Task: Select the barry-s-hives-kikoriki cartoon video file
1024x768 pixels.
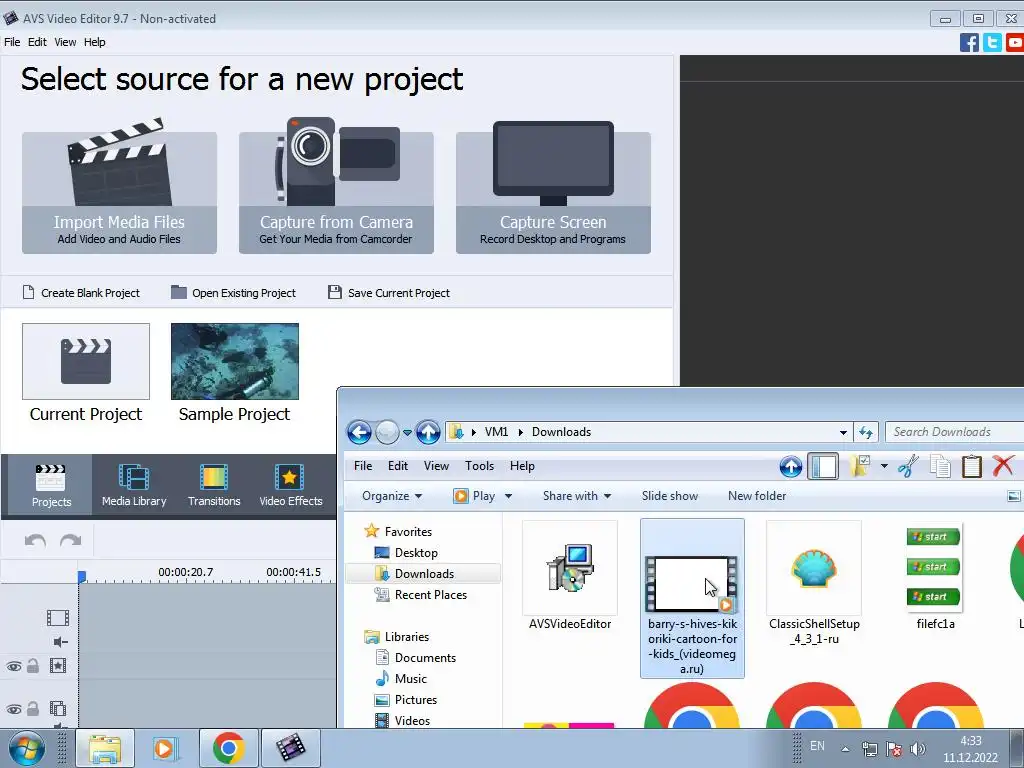Action: pyautogui.click(x=692, y=598)
